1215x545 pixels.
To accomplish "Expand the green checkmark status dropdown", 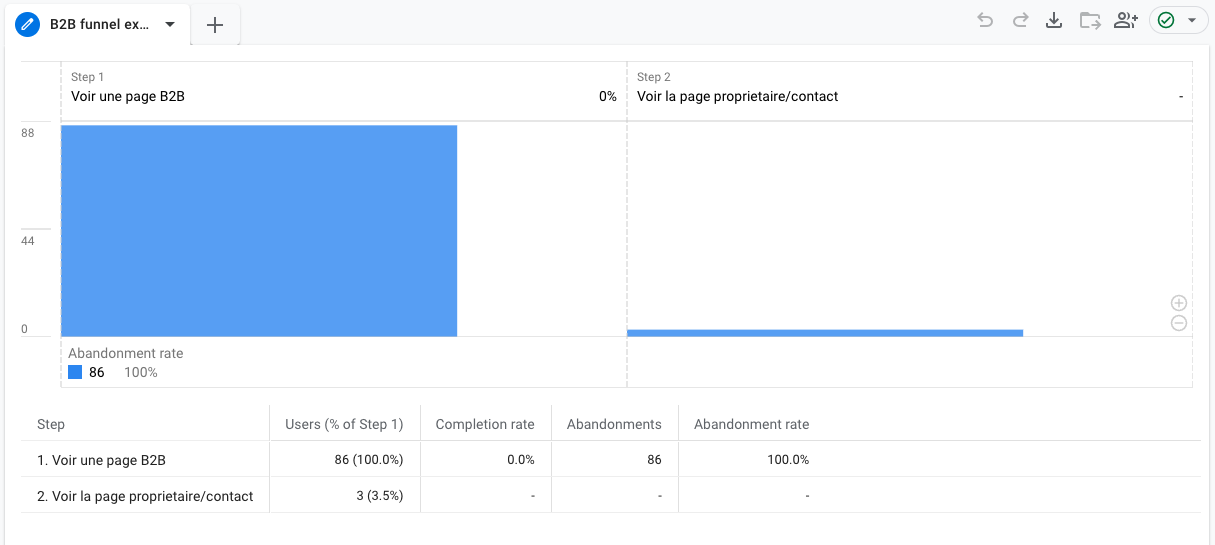I will pyautogui.click(x=1191, y=21).
